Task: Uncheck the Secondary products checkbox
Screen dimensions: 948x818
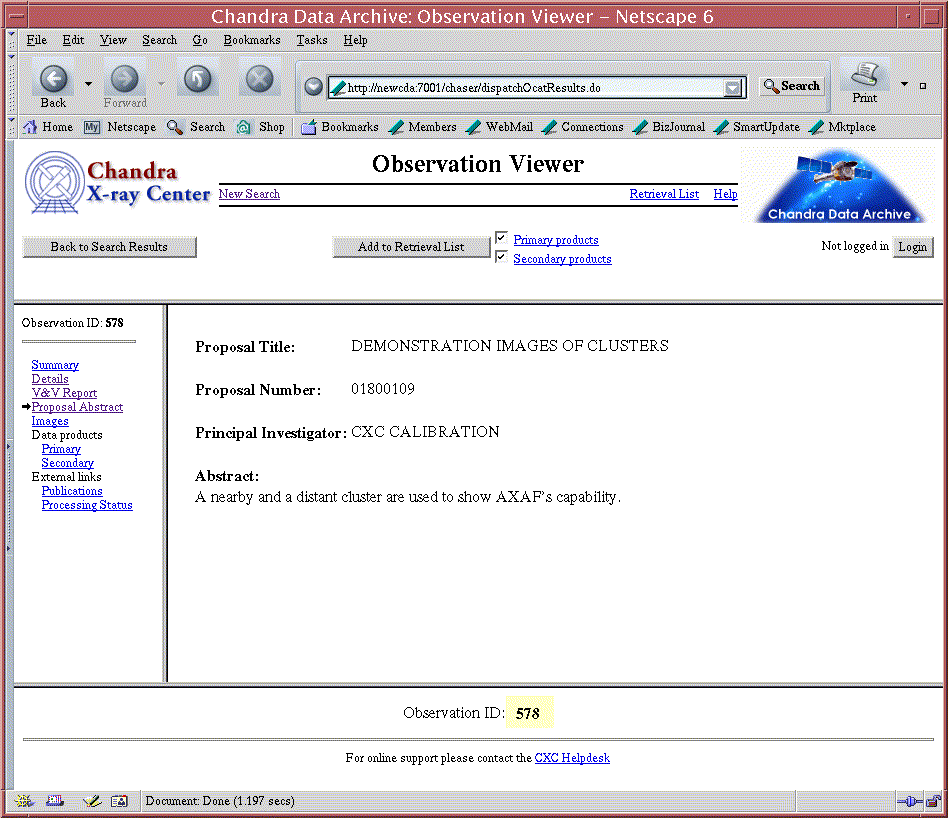Action: [501, 257]
